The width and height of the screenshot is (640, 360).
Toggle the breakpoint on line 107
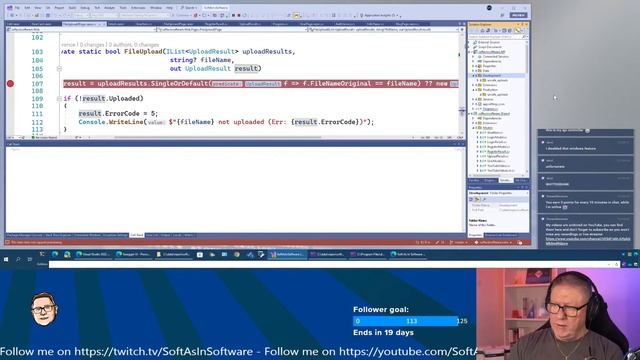[x=10, y=84]
